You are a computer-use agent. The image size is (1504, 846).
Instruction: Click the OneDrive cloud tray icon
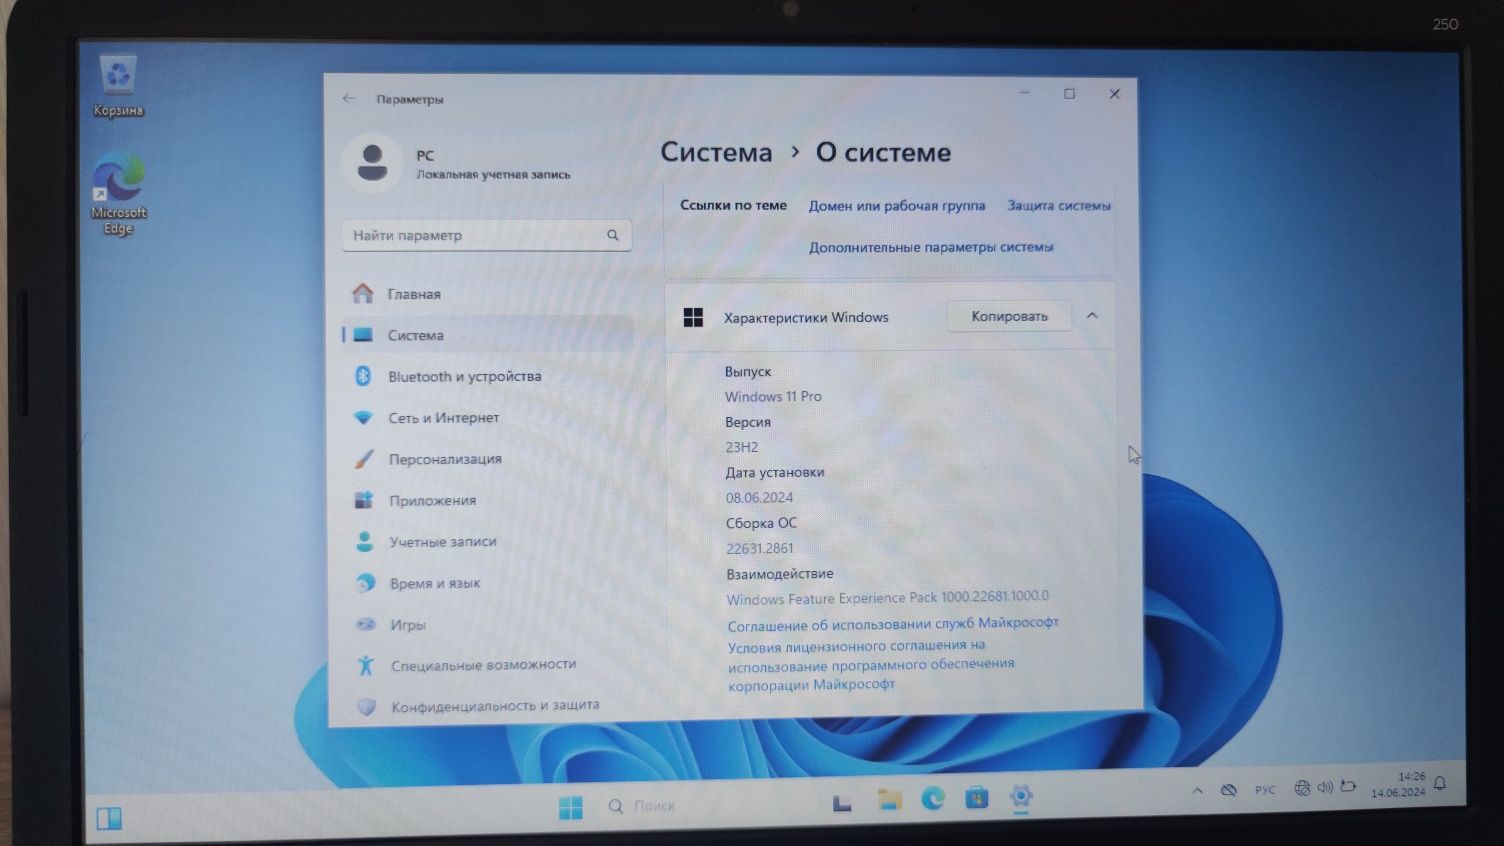pos(1229,790)
